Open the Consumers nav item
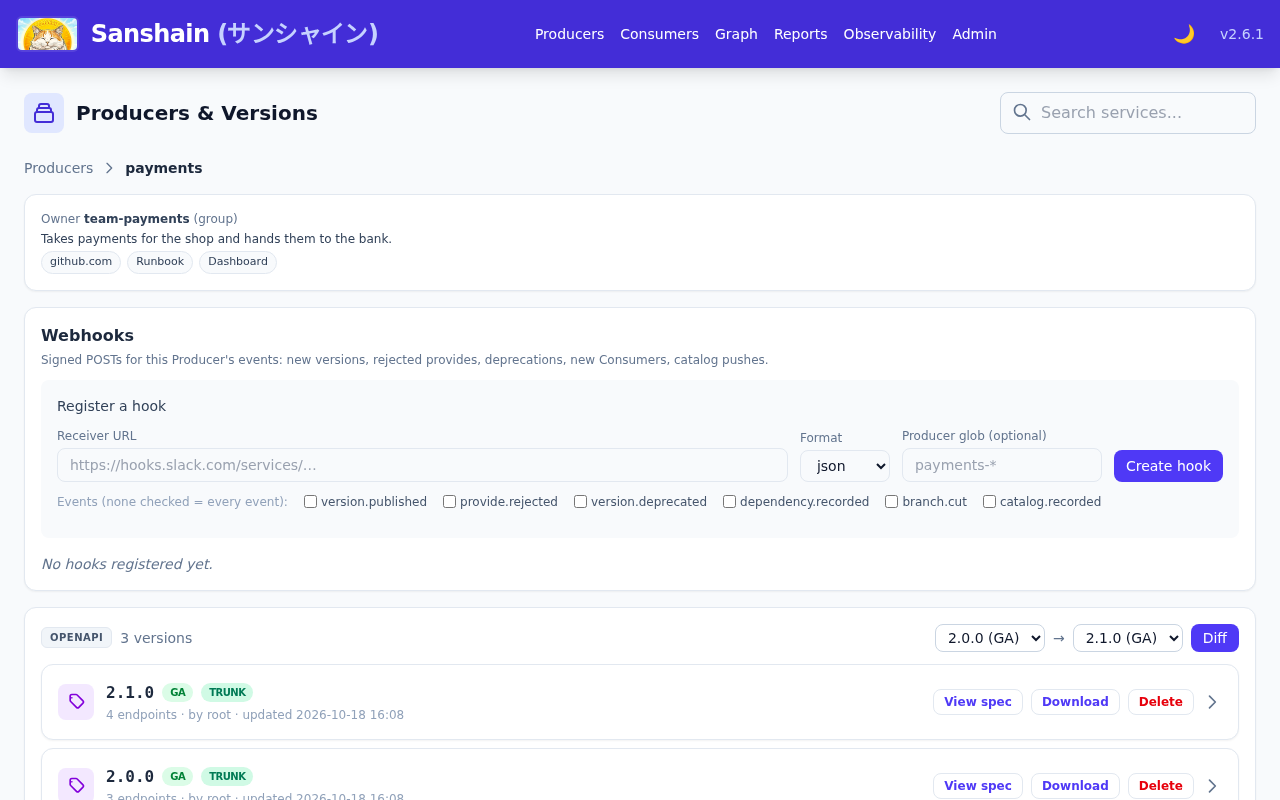Image resolution: width=1280 pixels, height=800 pixels. click(x=659, y=34)
